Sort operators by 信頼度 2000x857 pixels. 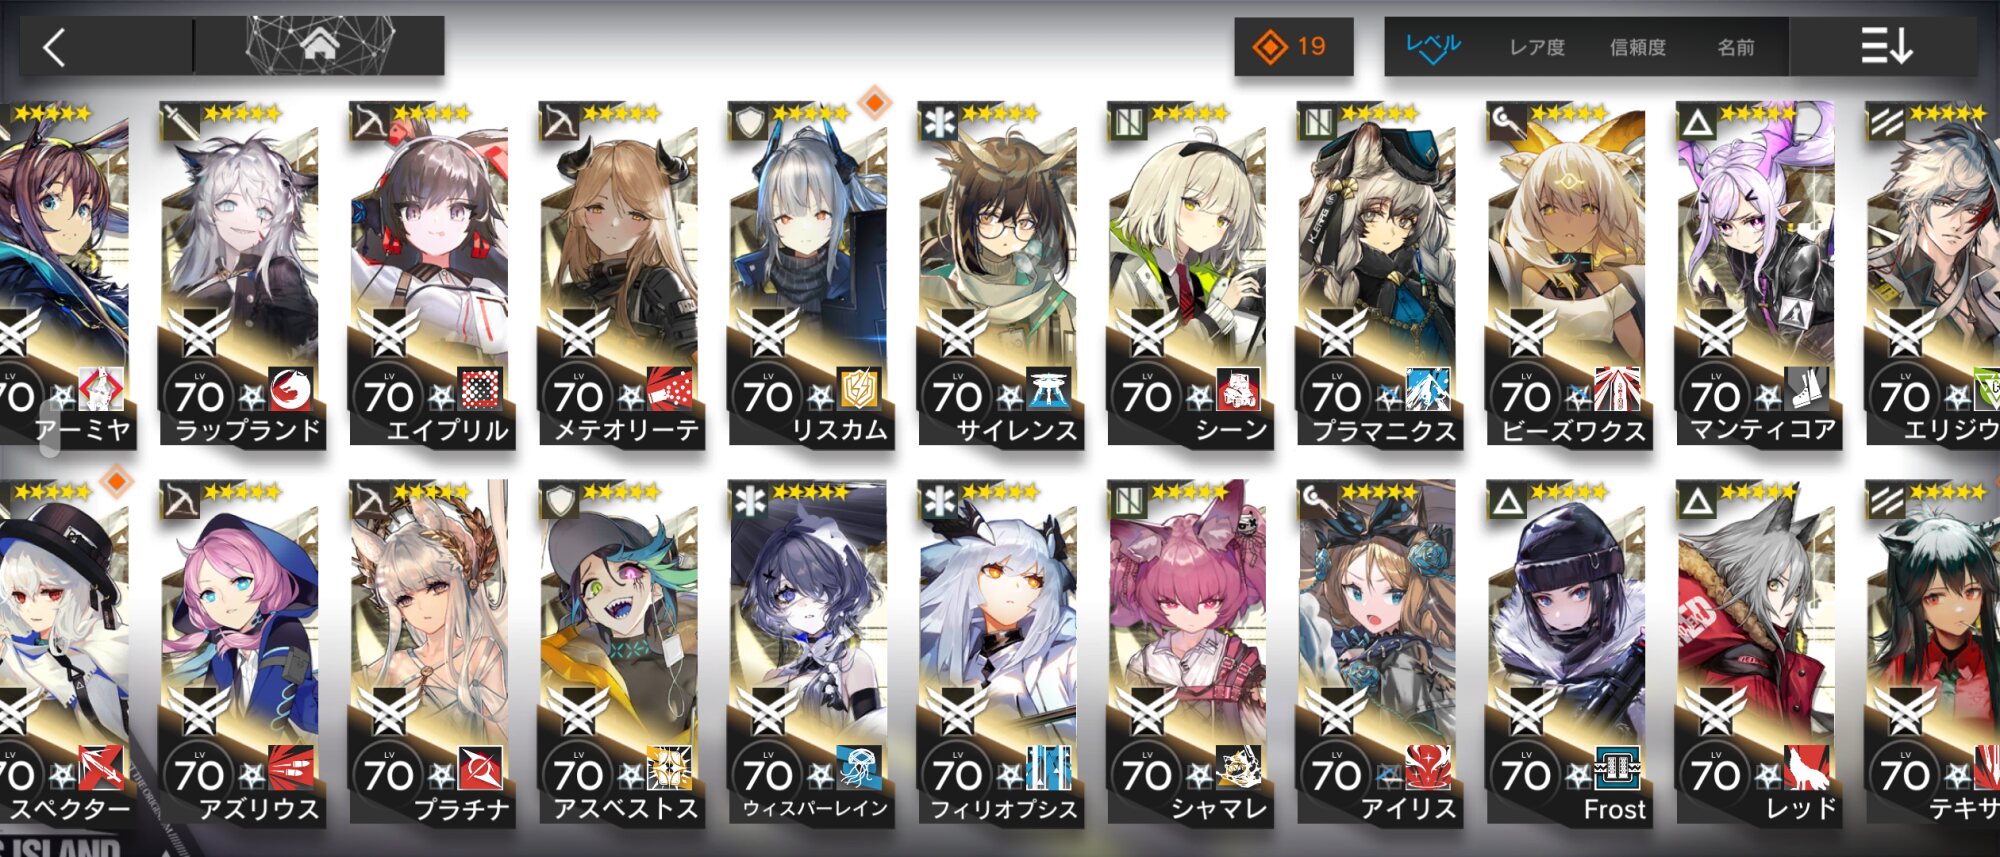click(1638, 47)
